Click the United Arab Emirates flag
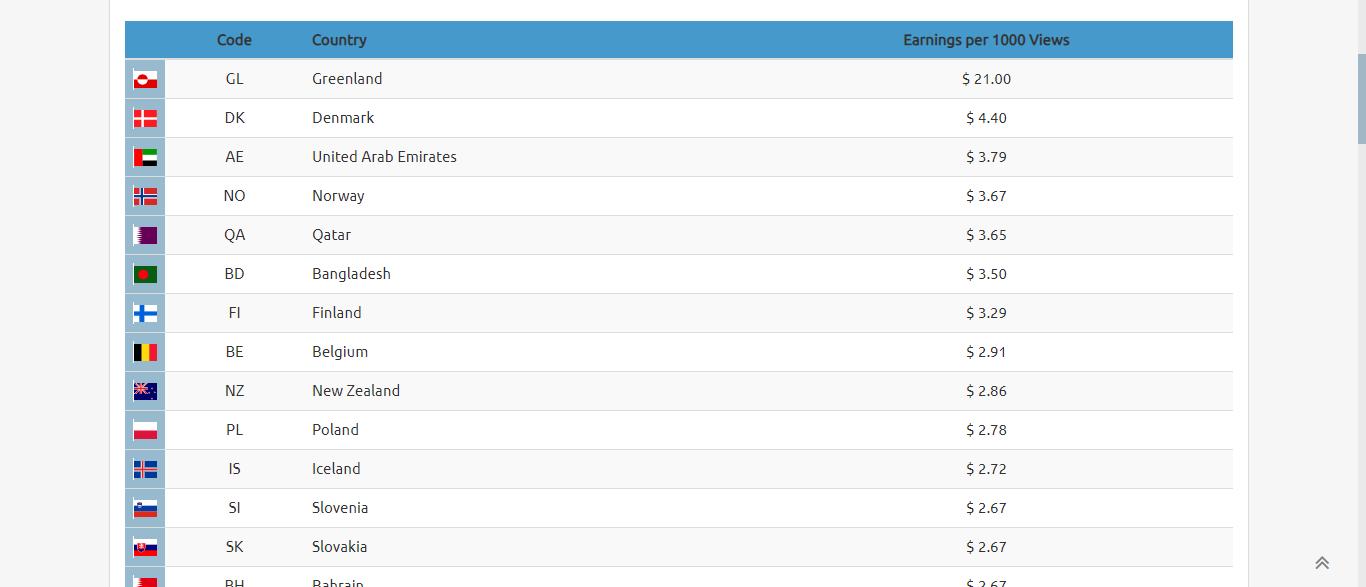This screenshot has height=587, width=1366. [x=145, y=157]
